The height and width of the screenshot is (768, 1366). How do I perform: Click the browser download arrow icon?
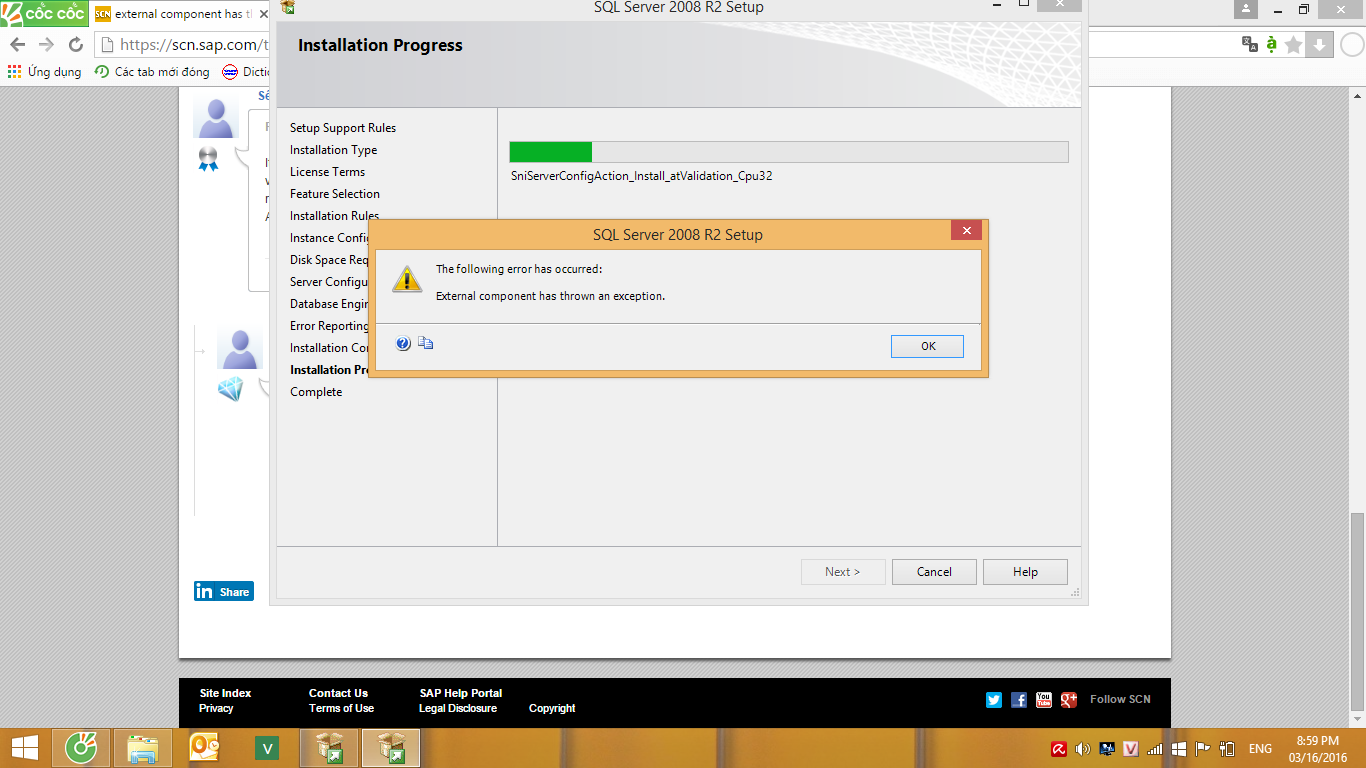tap(1319, 44)
